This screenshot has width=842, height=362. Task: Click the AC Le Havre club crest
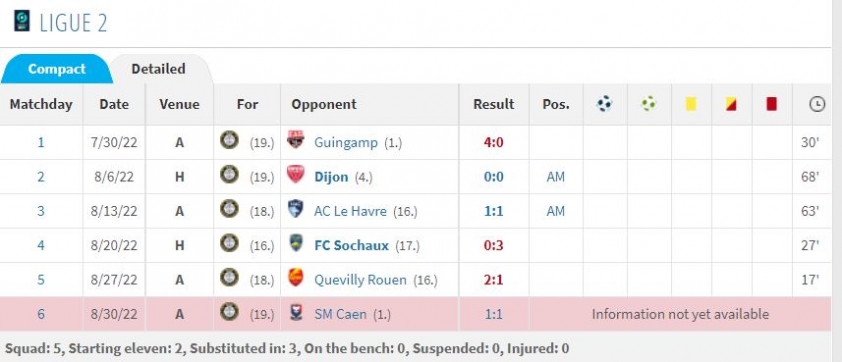(295, 209)
